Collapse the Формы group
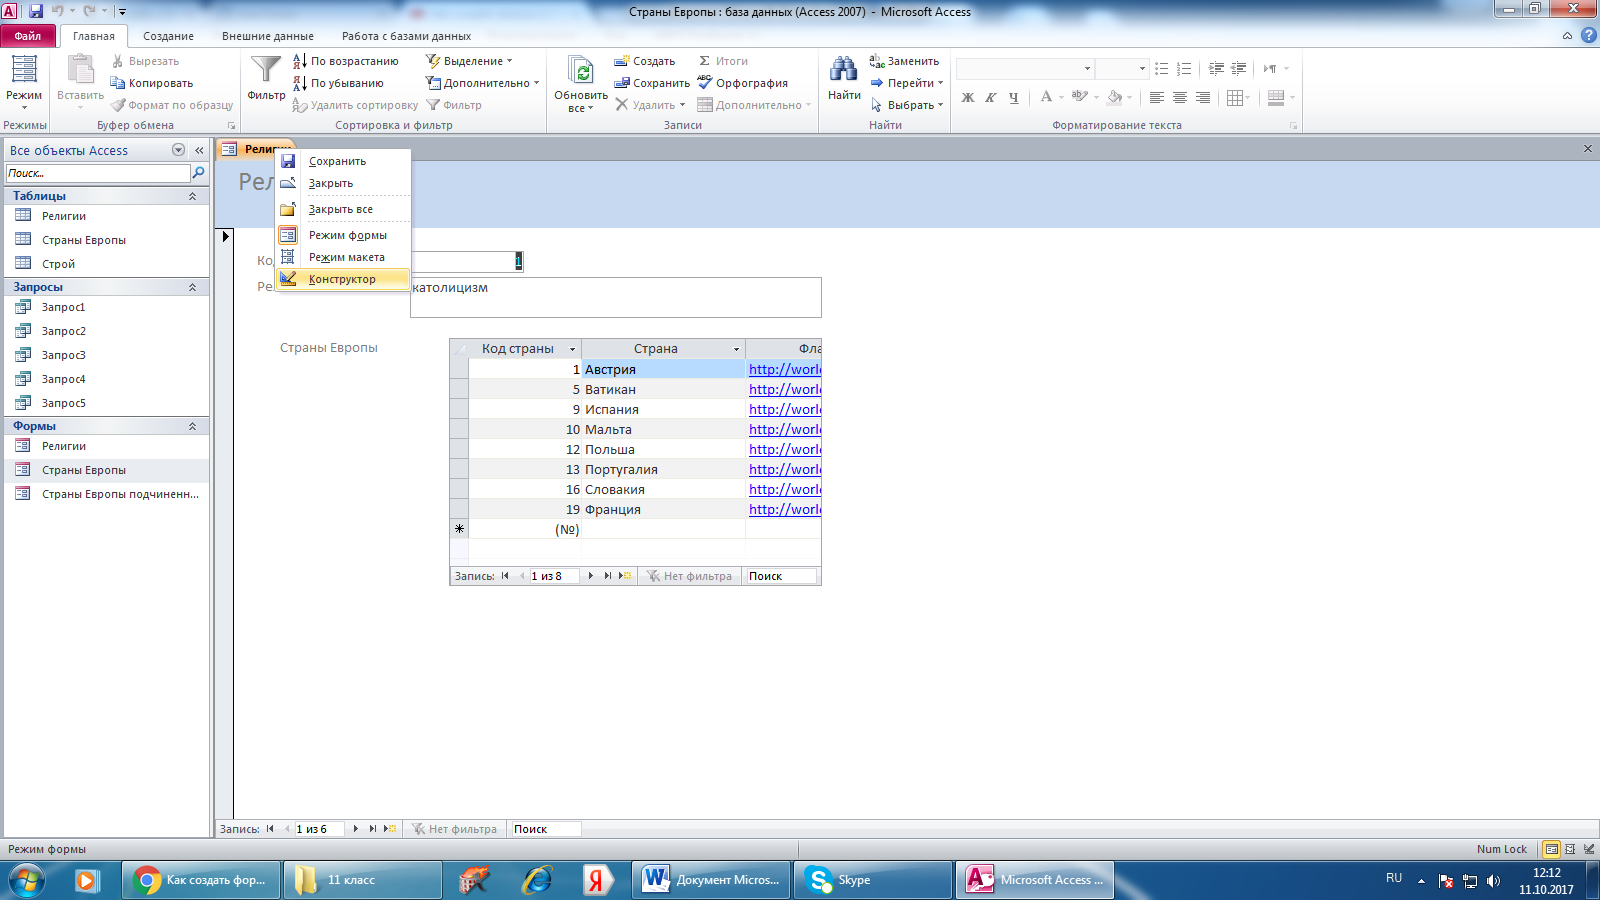 pos(192,426)
